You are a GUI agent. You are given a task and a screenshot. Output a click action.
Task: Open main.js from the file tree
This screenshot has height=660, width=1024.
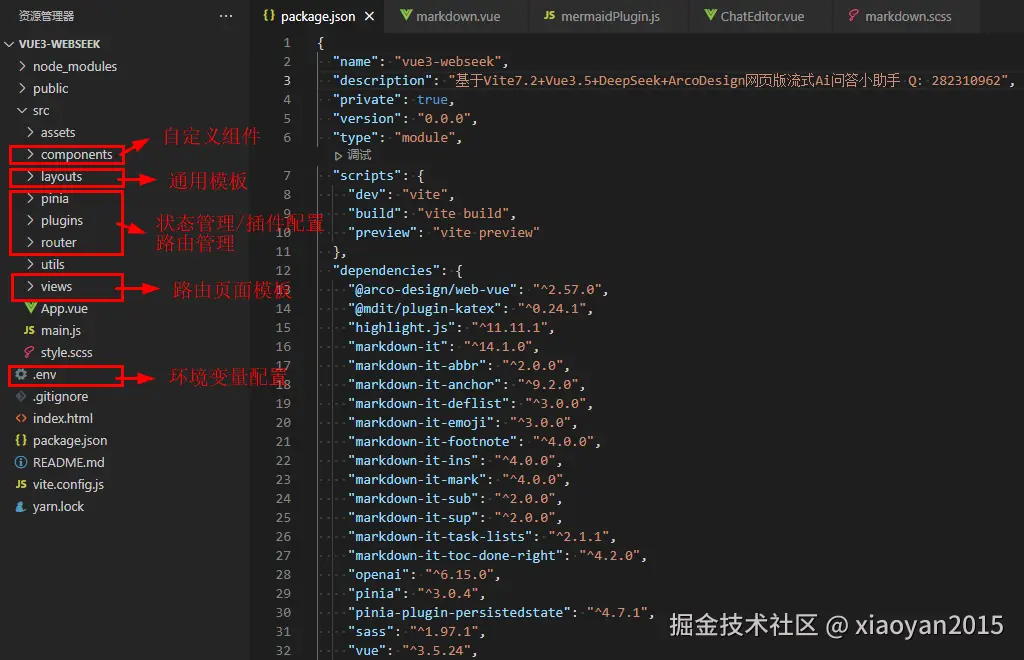click(x=61, y=330)
